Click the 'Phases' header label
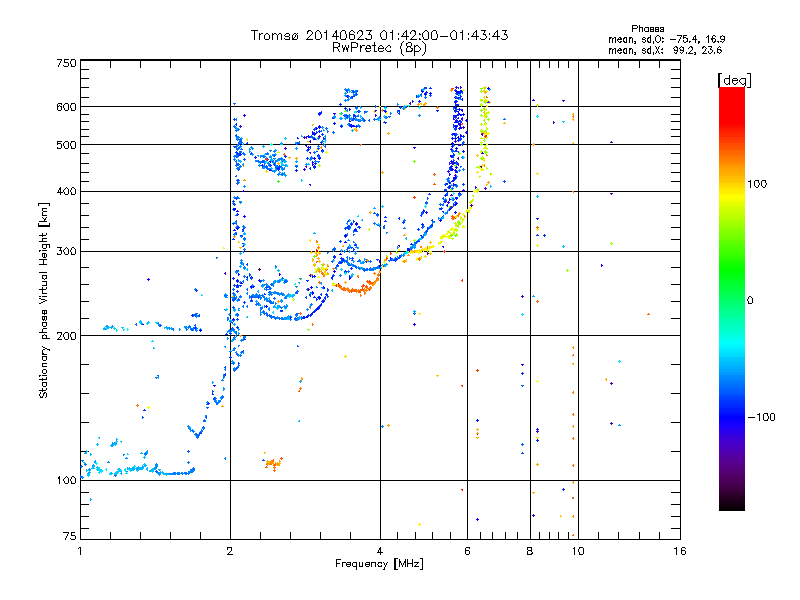The width and height of the screenshot is (800, 600). coord(647,29)
